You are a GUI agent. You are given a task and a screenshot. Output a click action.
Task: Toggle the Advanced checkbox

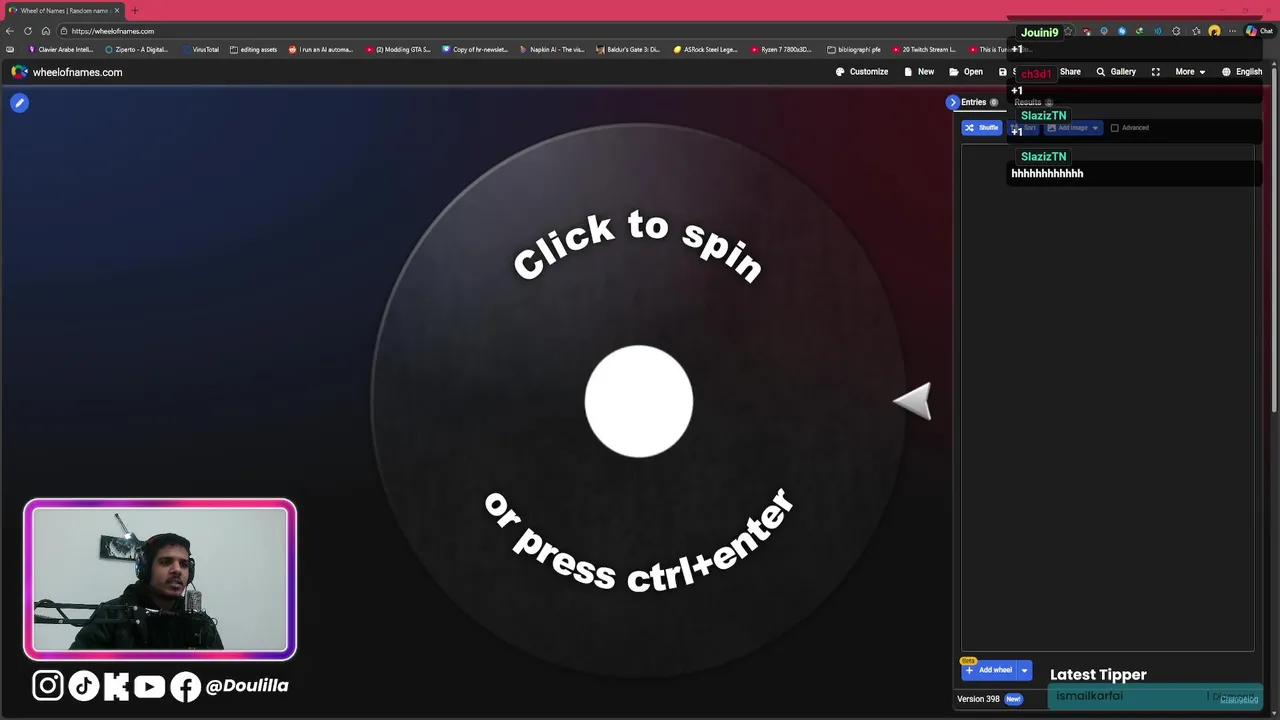[x=1115, y=128]
